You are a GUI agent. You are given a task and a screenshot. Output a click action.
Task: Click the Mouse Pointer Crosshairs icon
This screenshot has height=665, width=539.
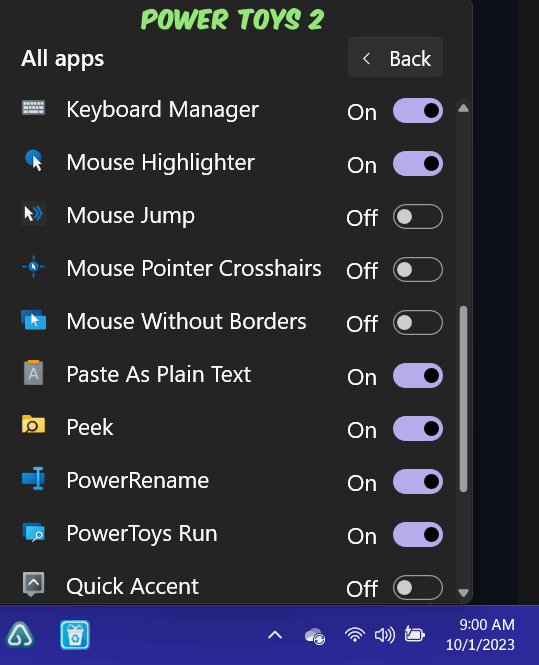34,267
